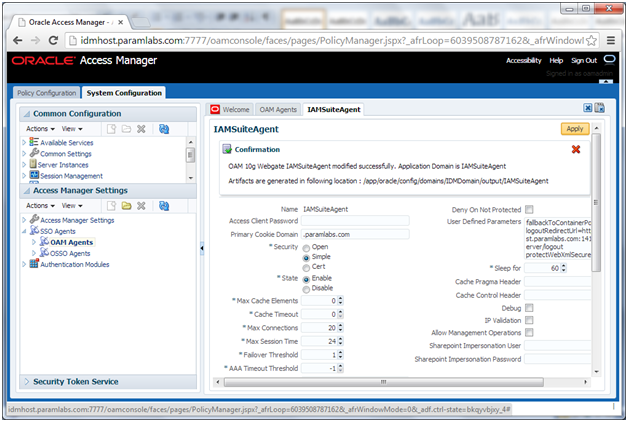Click the Available Services icon

34,142
